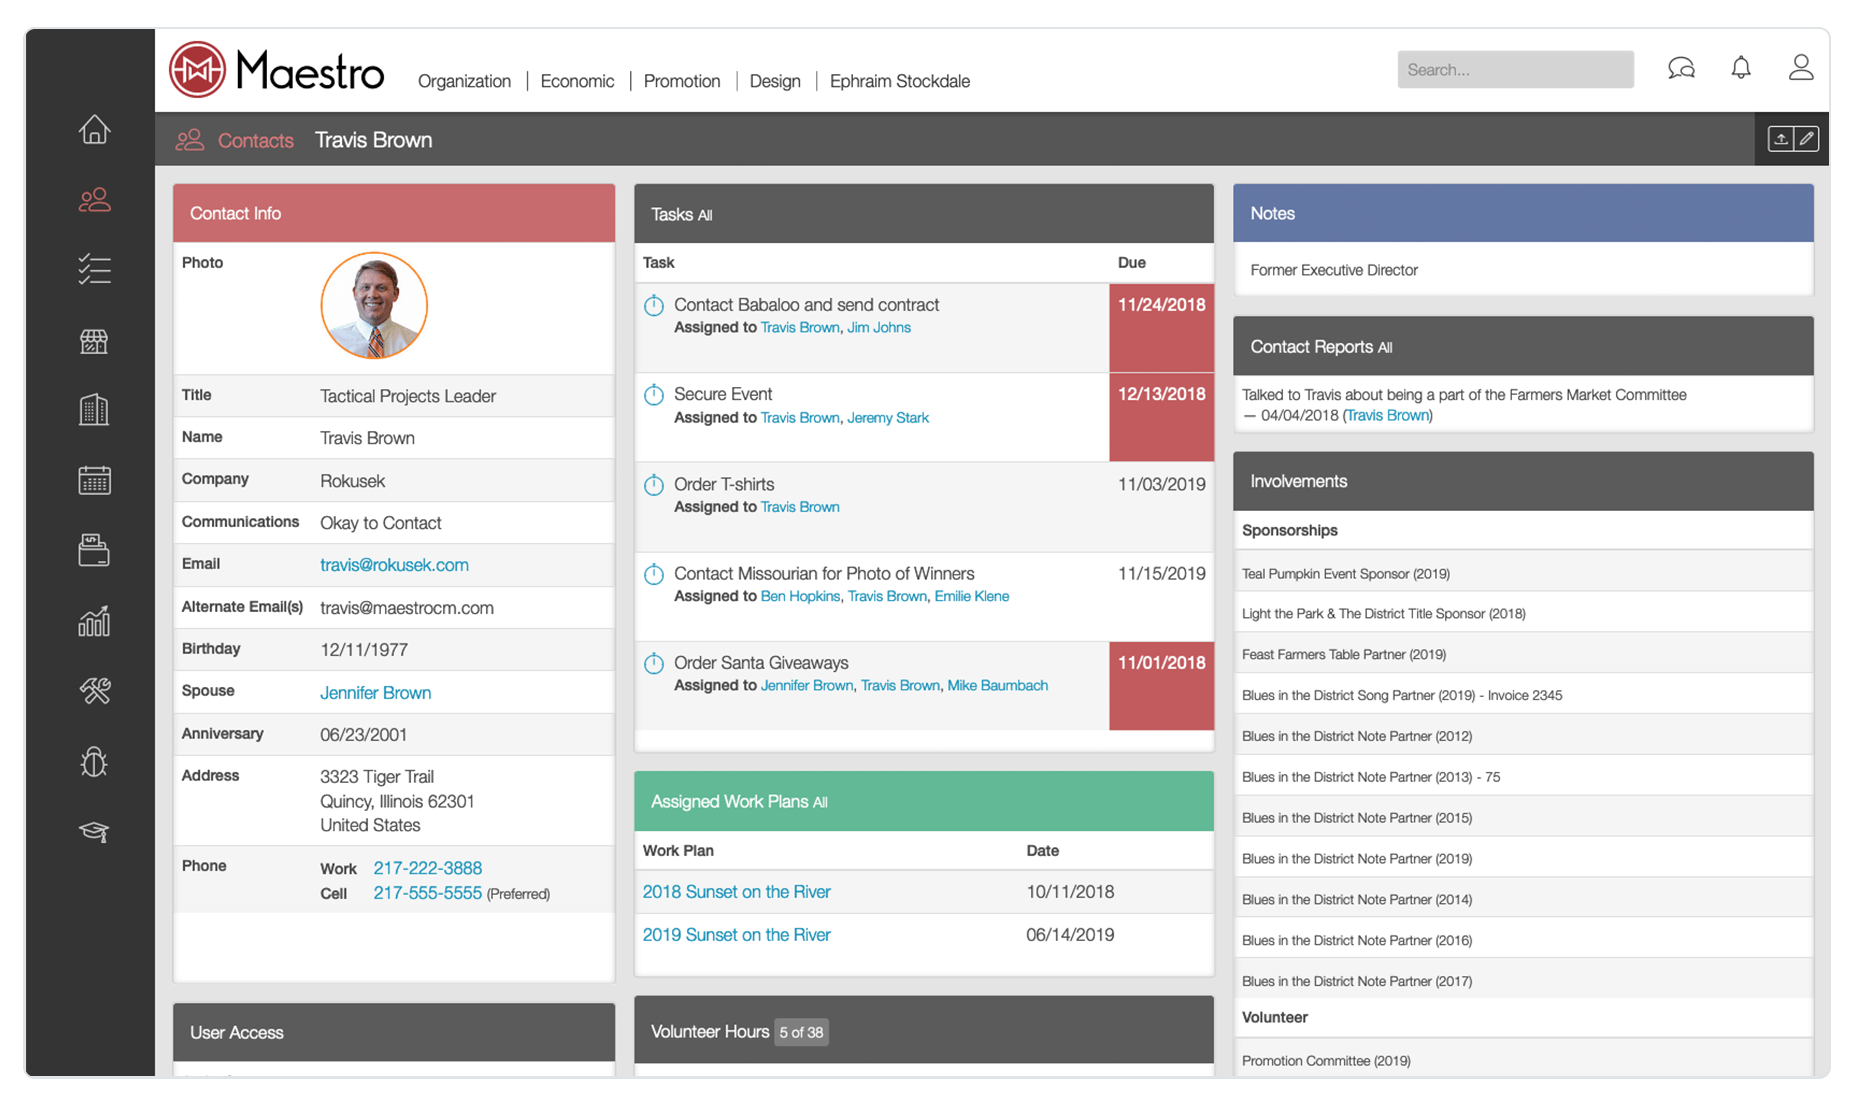1858x1106 pixels.
Task: Open the upload icon near the edit button
Action: click(1781, 139)
